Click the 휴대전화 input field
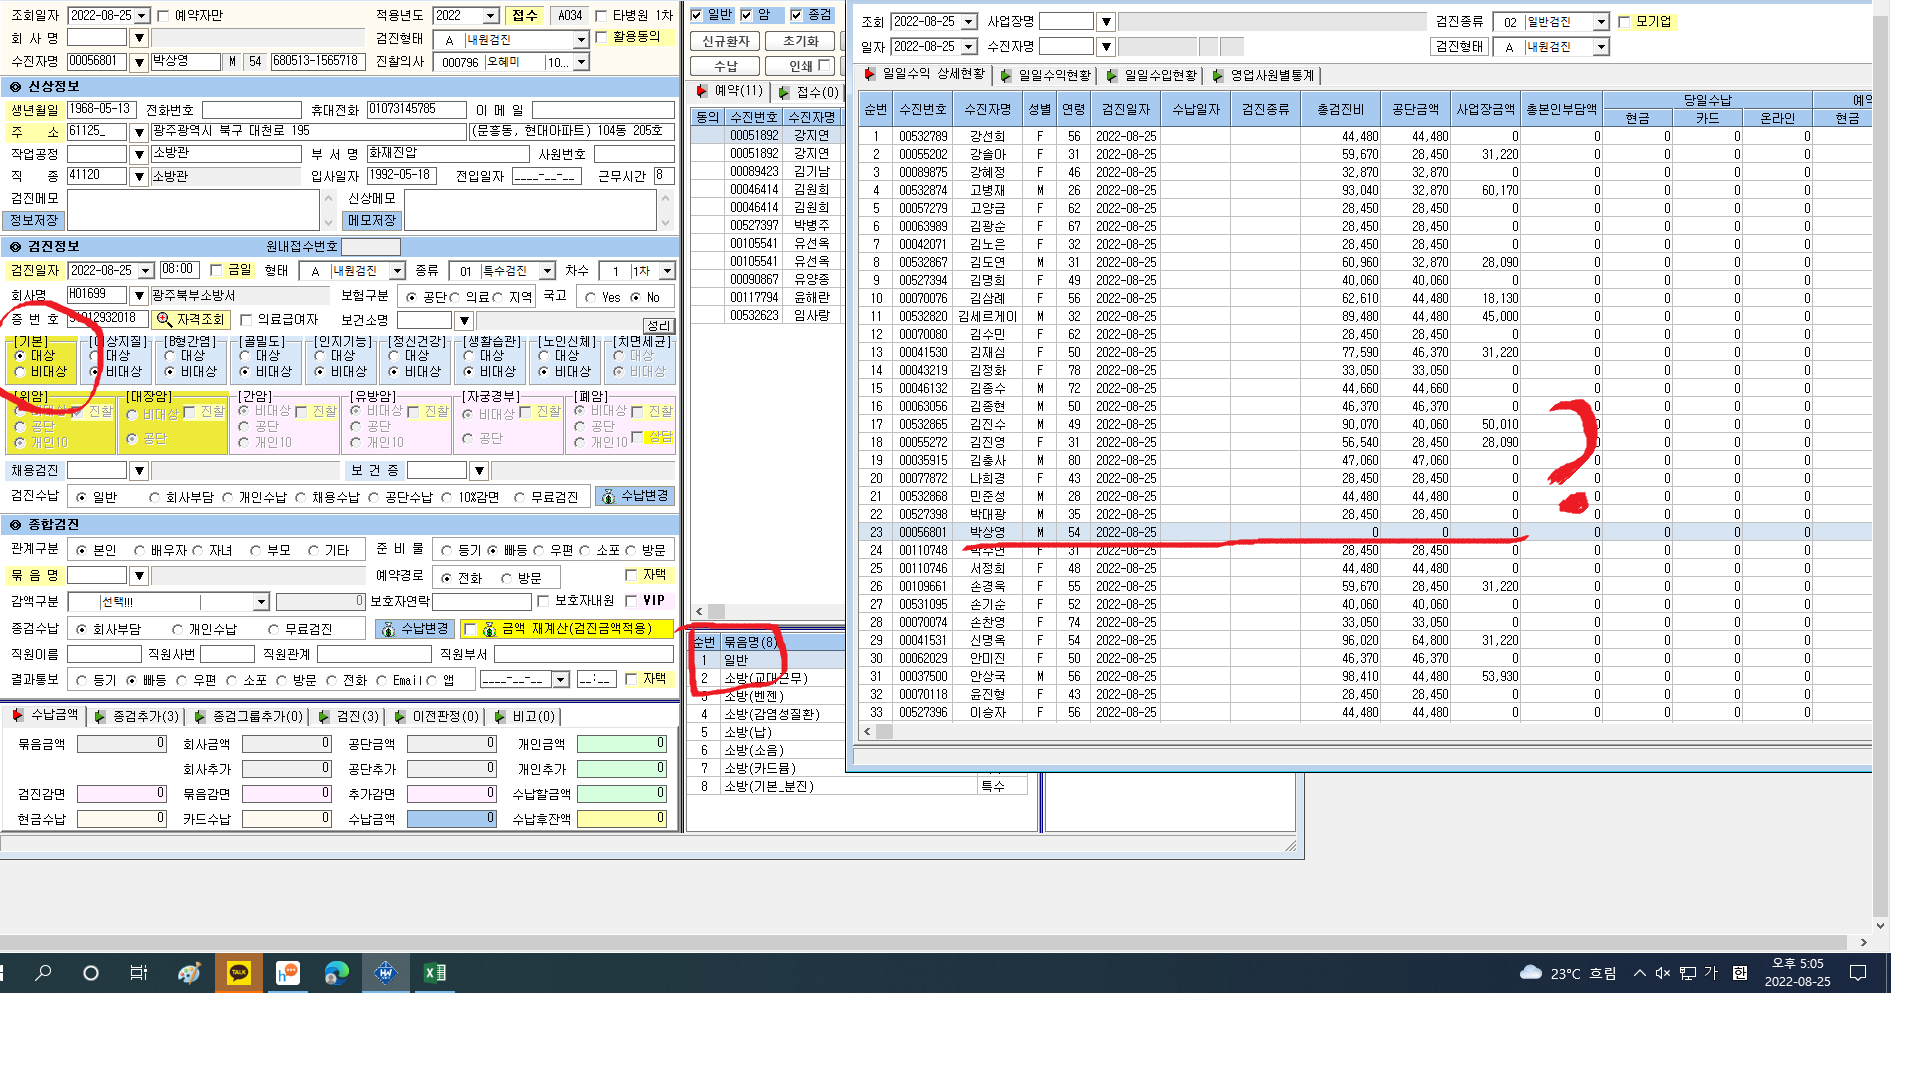Image resolution: width=1920 pixels, height=1080 pixels. pyautogui.click(x=416, y=109)
